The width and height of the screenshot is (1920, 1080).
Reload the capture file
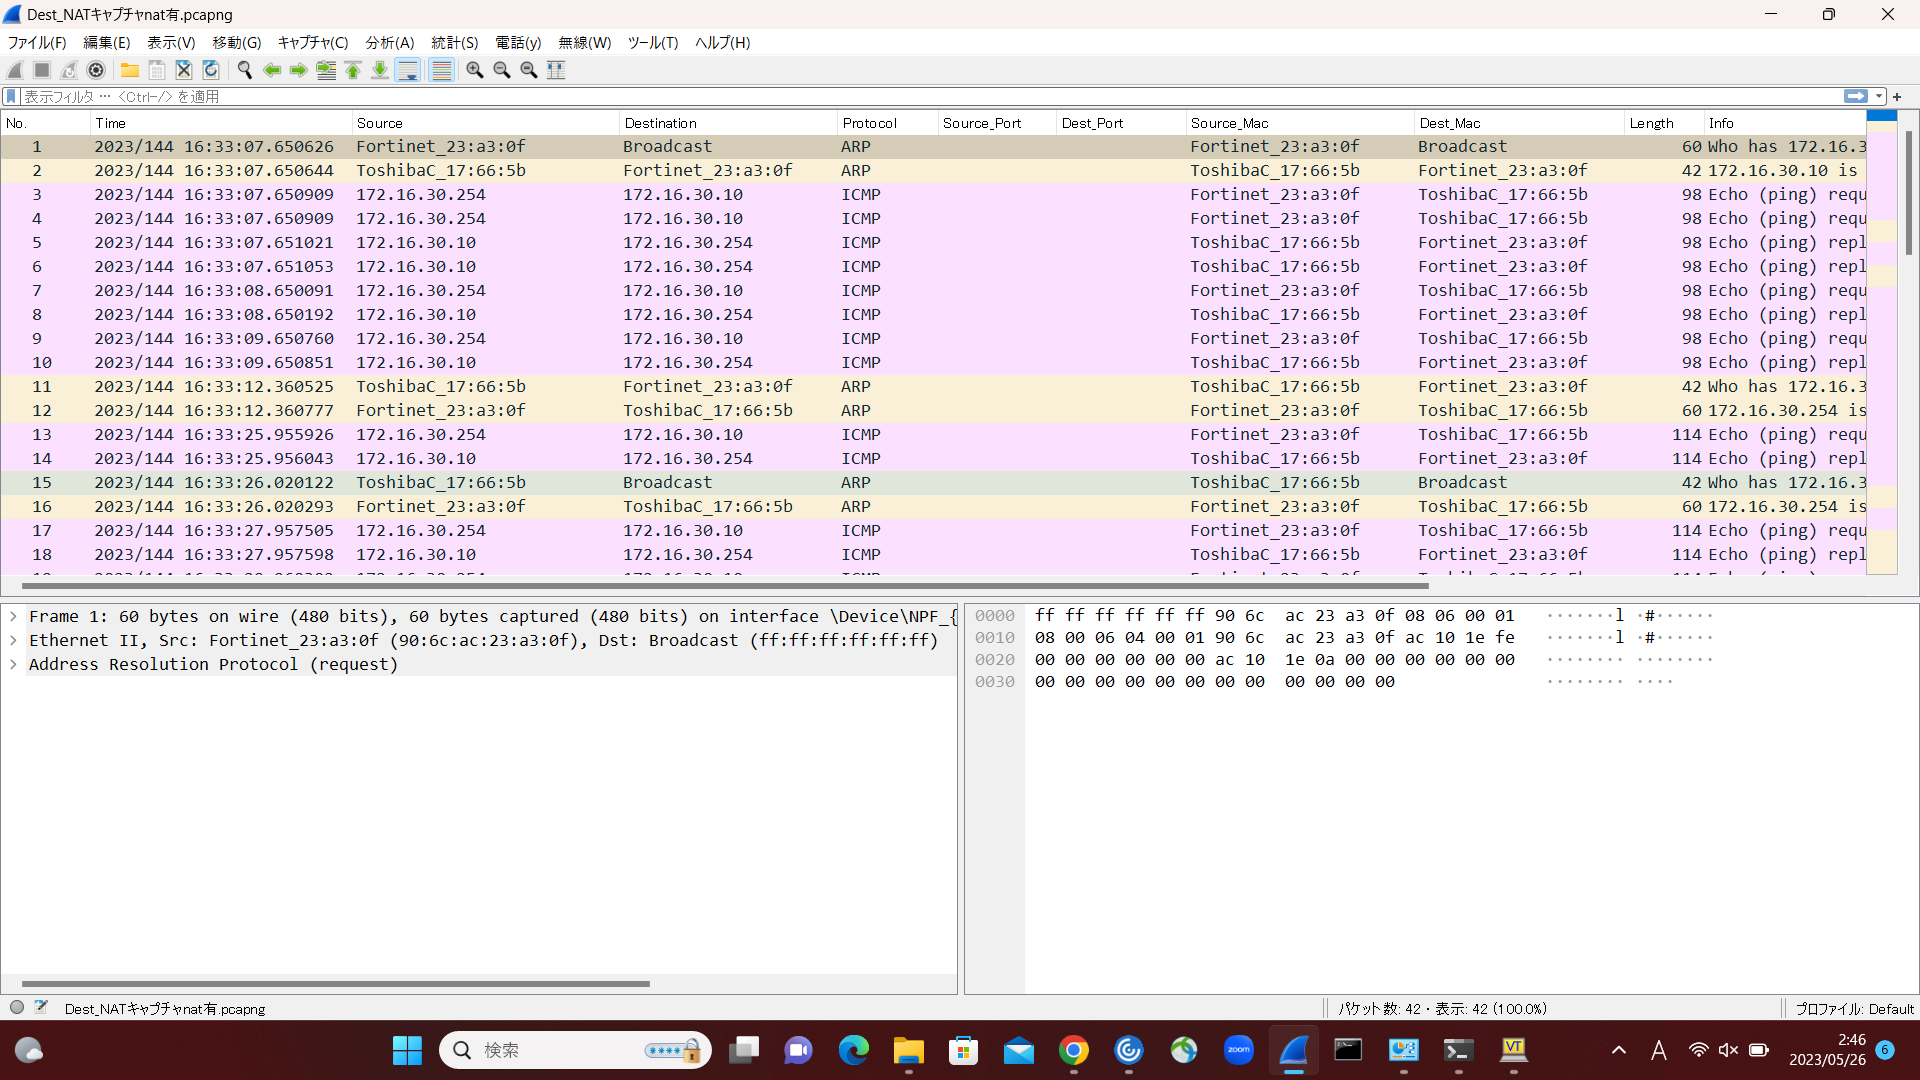211,70
